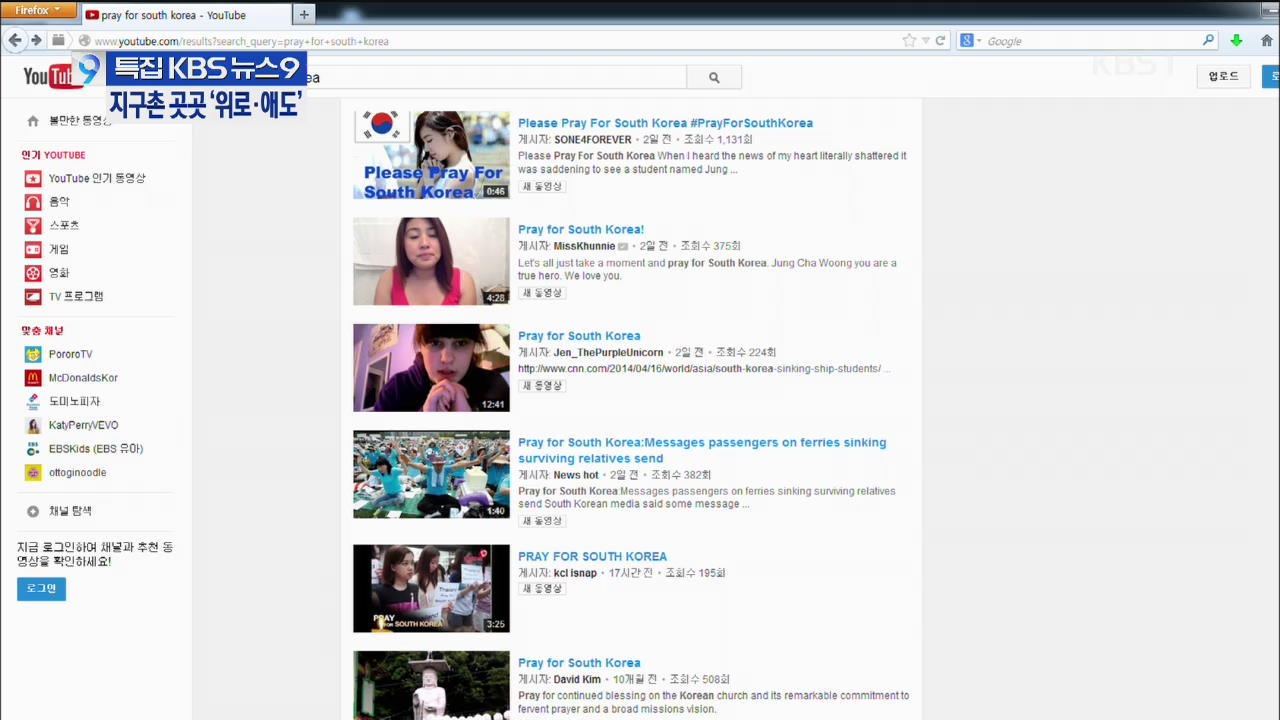Open ottoginoodle channel icon

click(33, 473)
